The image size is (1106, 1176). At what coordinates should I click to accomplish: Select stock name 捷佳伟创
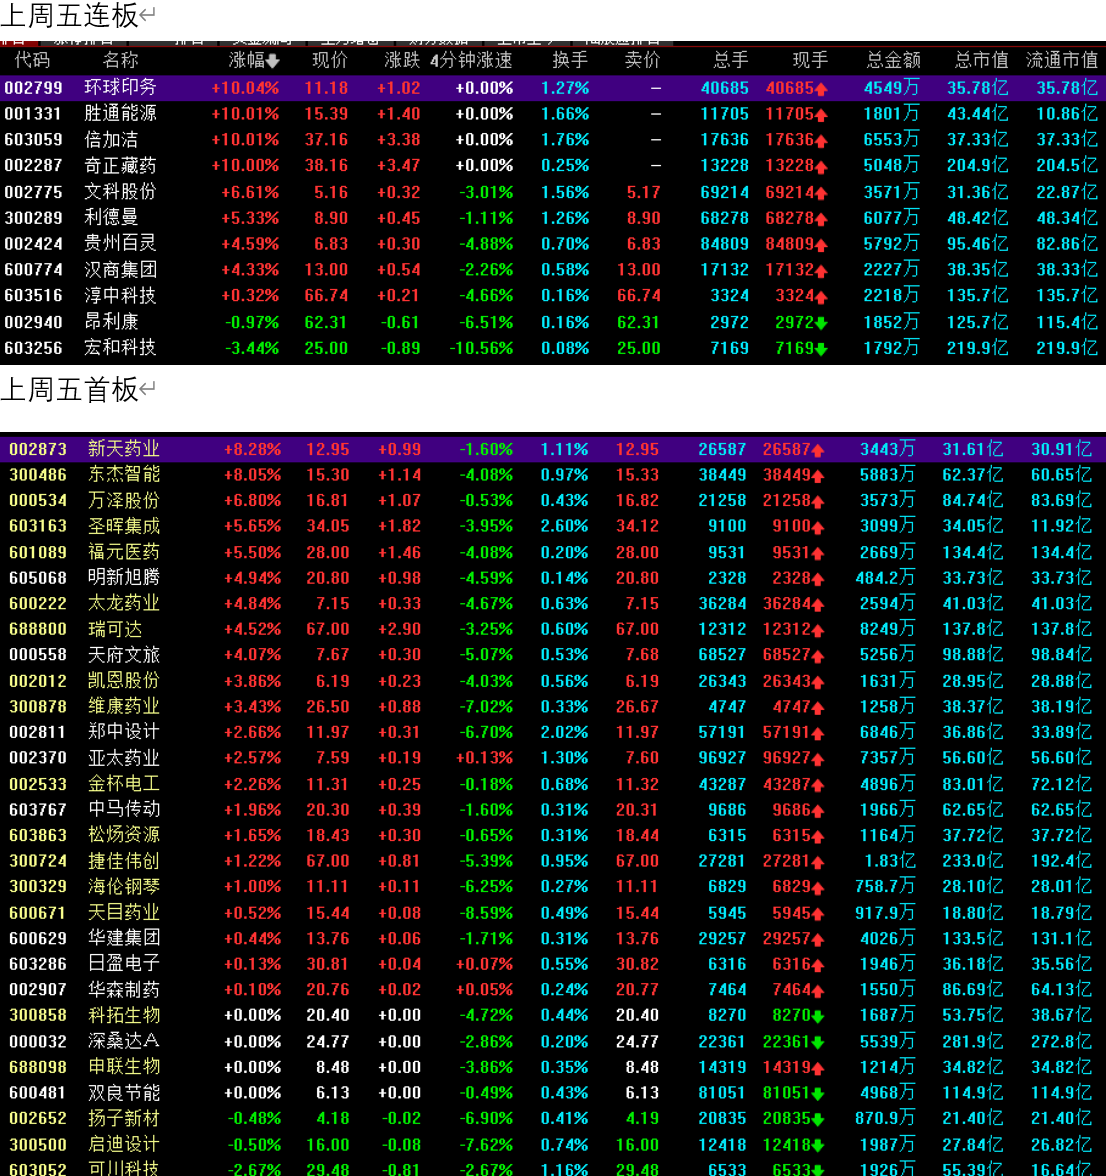pyautogui.click(x=124, y=861)
